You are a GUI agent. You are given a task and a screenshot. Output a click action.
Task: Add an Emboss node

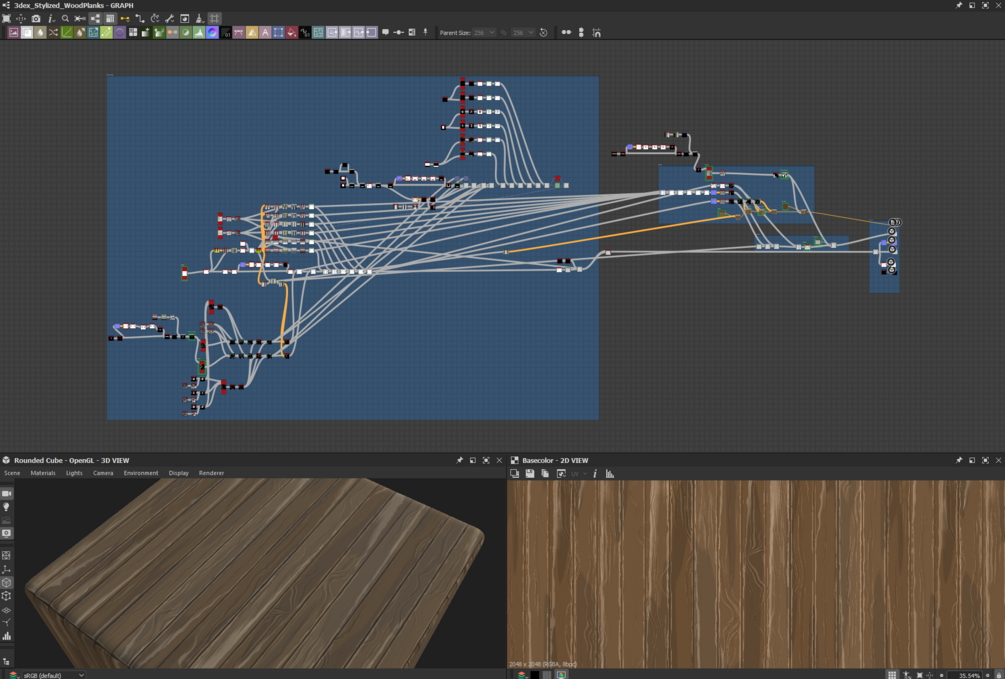(x=120, y=32)
